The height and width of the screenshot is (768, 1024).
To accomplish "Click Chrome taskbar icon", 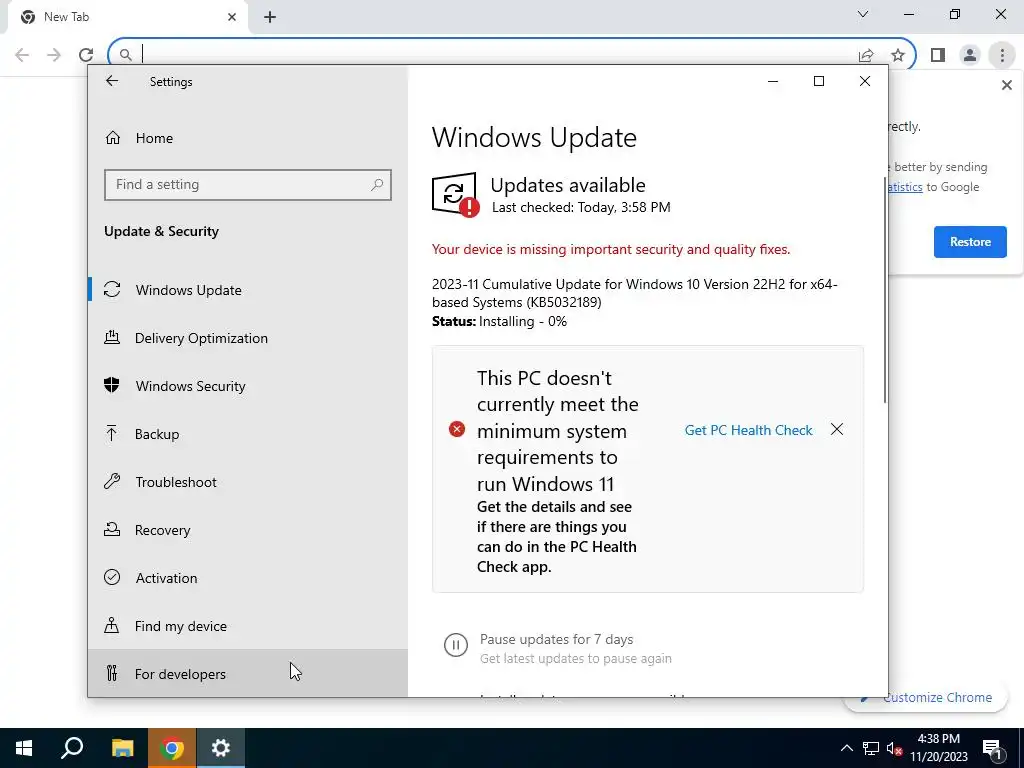I will click(x=171, y=748).
